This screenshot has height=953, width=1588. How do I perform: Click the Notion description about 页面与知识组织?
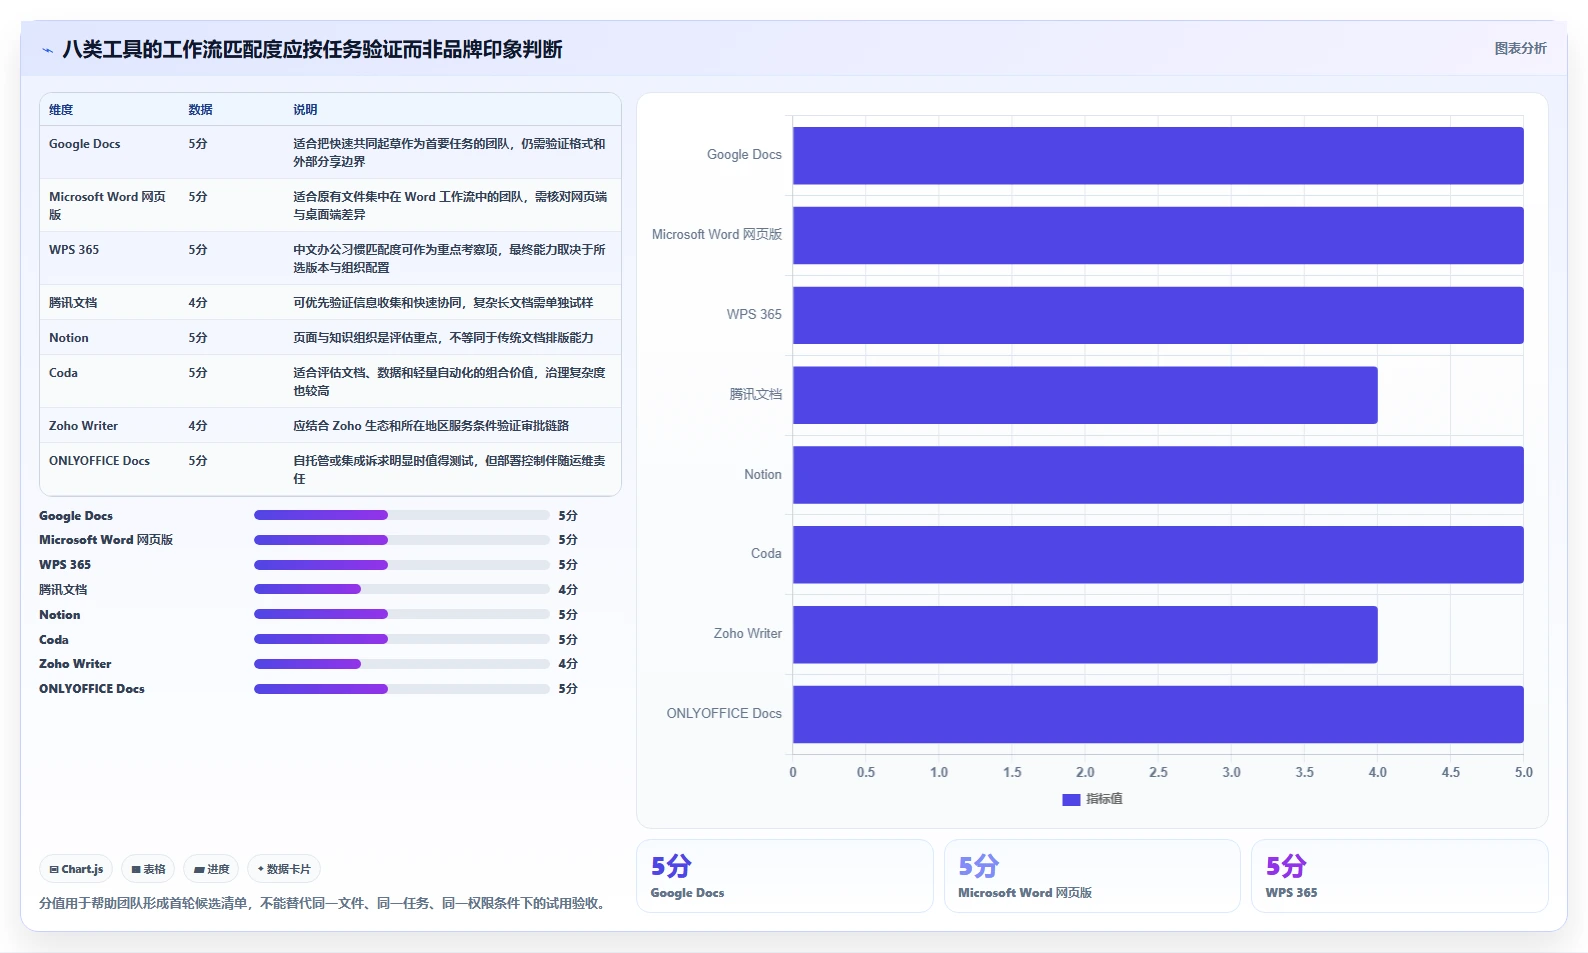pyautogui.click(x=443, y=338)
